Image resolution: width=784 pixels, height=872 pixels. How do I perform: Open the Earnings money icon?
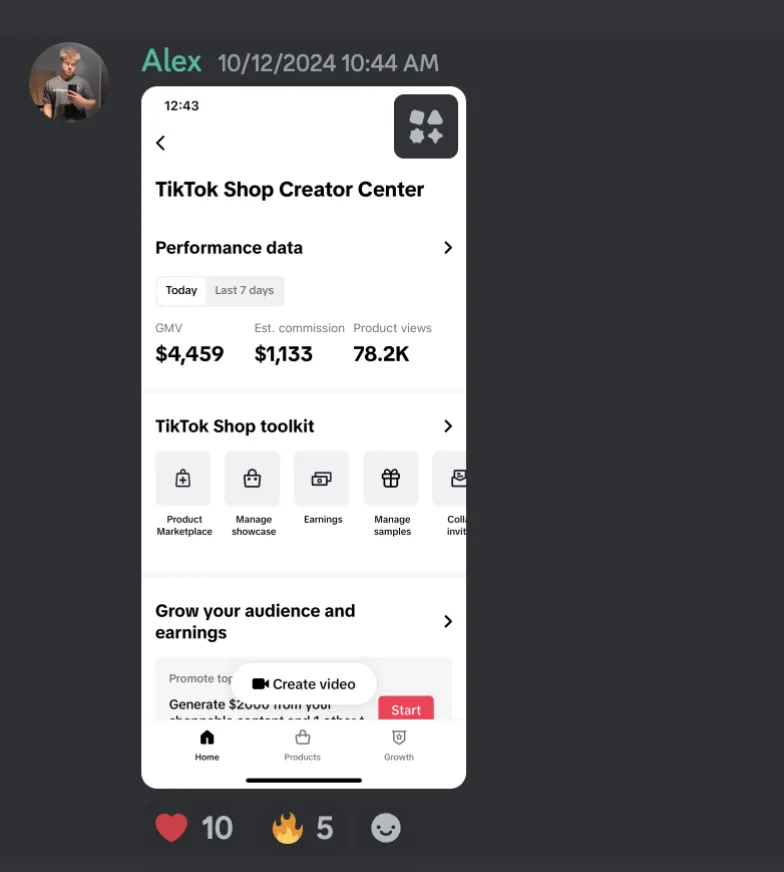coord(321,478)
